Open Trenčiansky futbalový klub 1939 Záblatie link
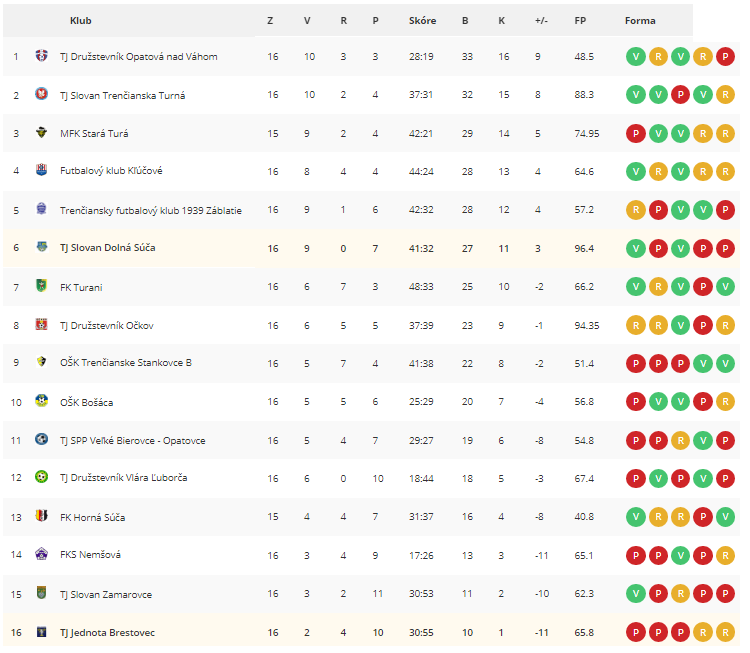Viewport: 750px width, 653px height. point(151,210)
